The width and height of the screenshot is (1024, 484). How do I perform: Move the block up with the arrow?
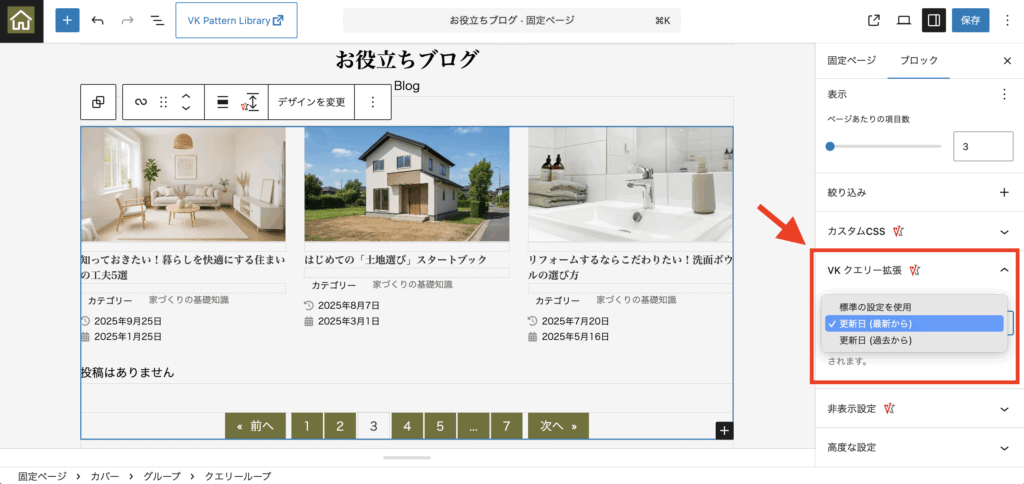pyautogui.click(x=185, y=96)
